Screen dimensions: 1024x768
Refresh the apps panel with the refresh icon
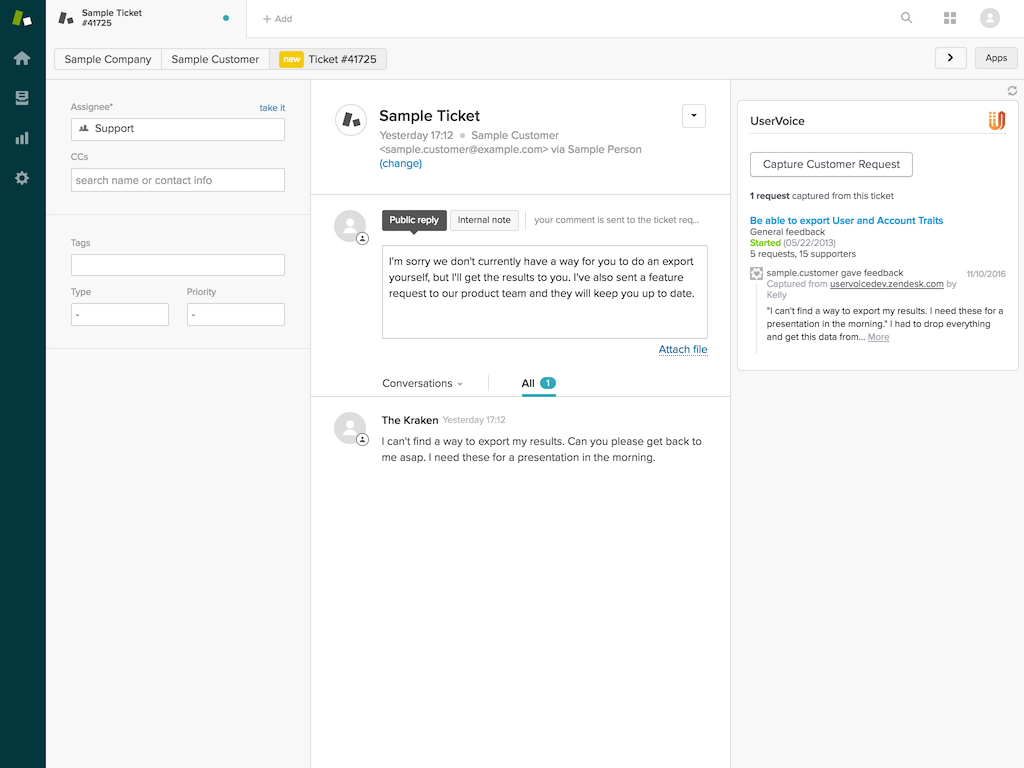coord(1011,90)
